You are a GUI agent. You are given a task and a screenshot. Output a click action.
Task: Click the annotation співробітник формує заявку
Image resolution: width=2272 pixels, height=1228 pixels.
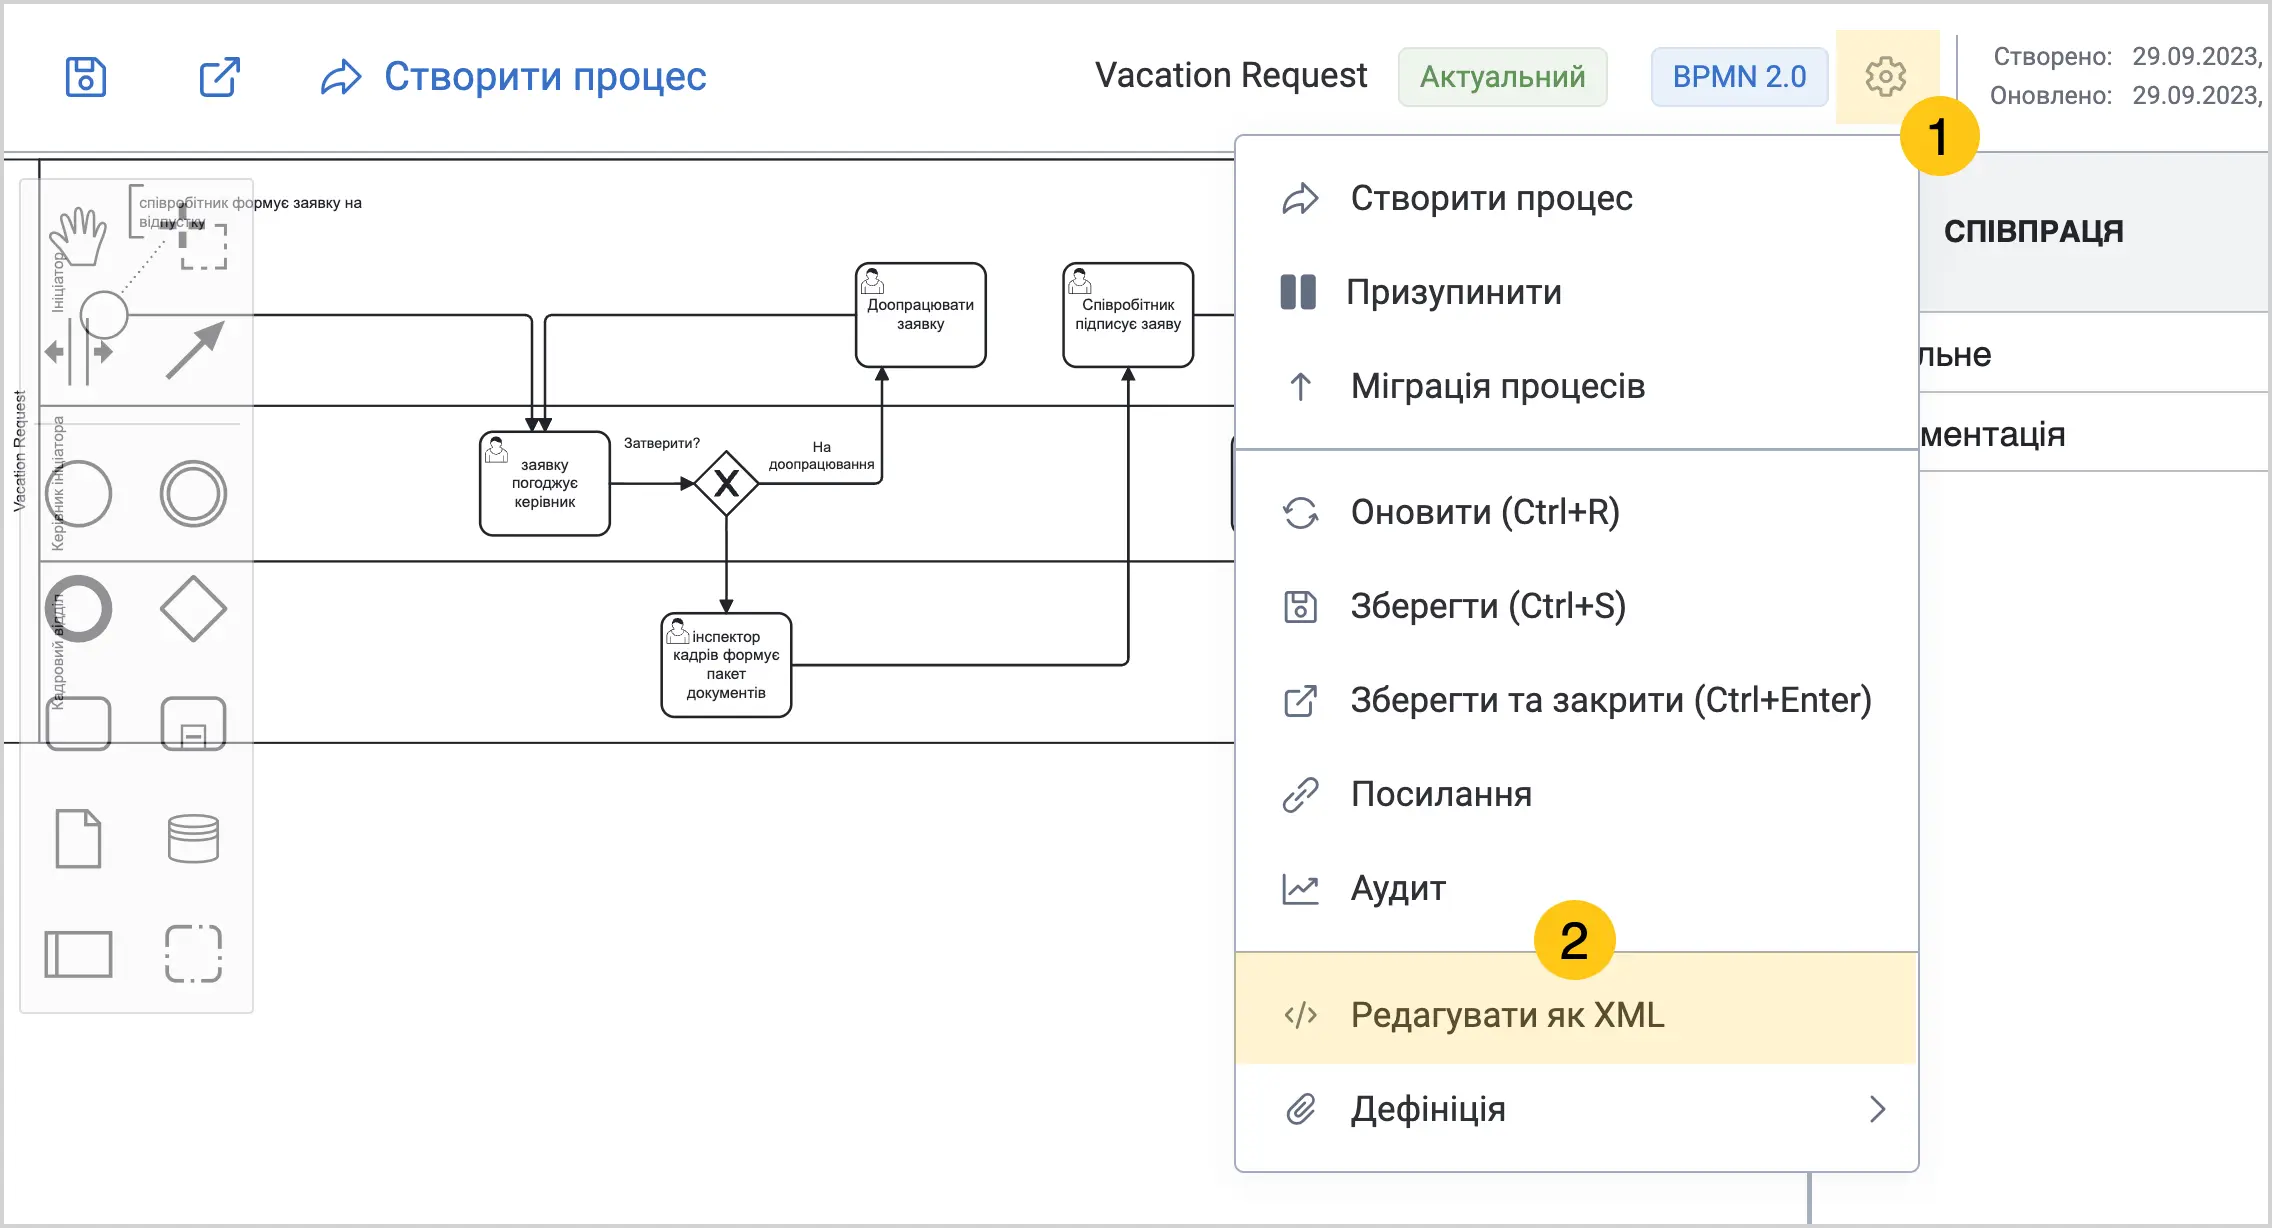pyautogui.click(x=250, y=212)
